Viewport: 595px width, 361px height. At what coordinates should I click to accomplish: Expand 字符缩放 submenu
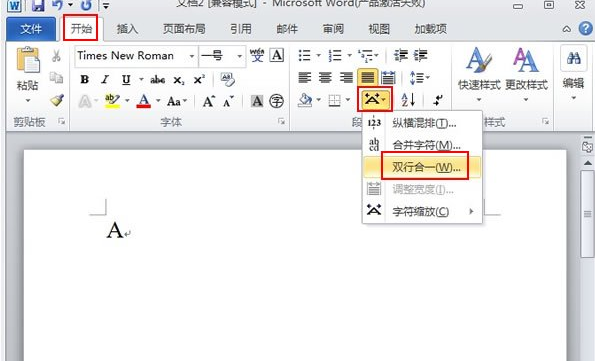click(x=422, y=211)
